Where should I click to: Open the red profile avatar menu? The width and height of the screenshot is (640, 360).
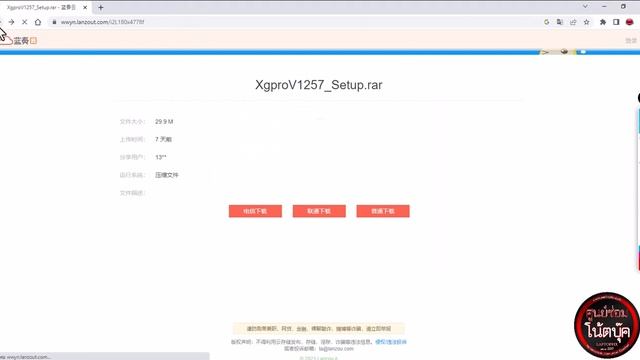click(x=629, y=22)
